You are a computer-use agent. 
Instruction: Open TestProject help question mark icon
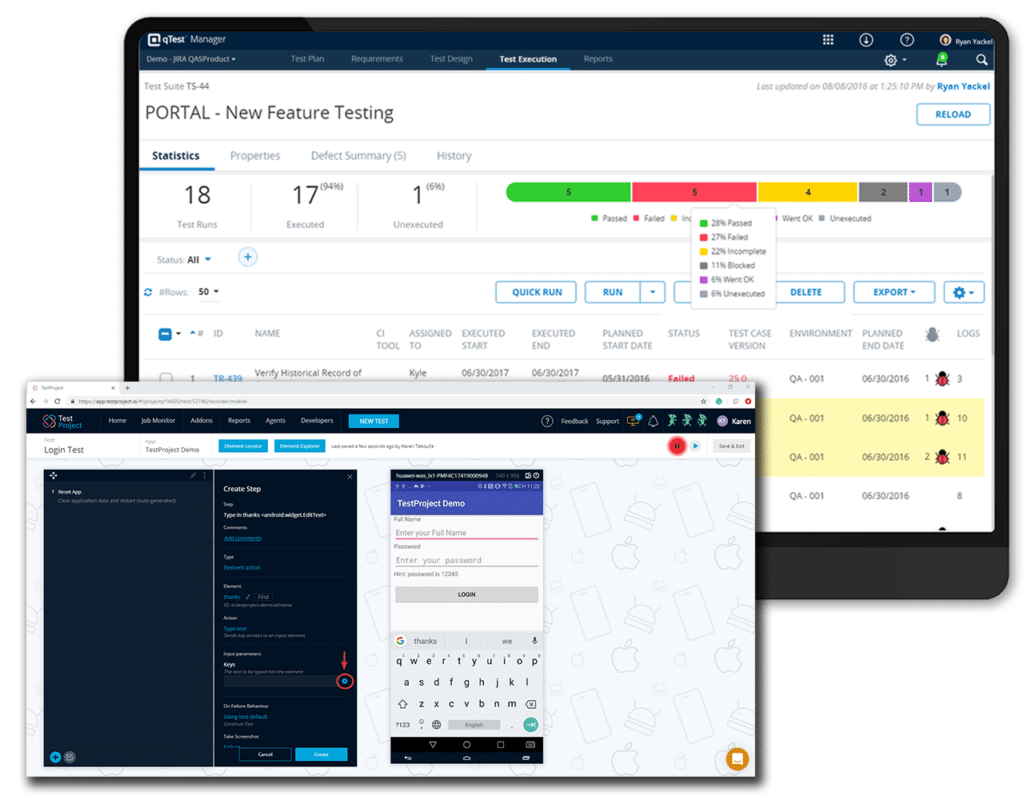click(x=547, y=421)
